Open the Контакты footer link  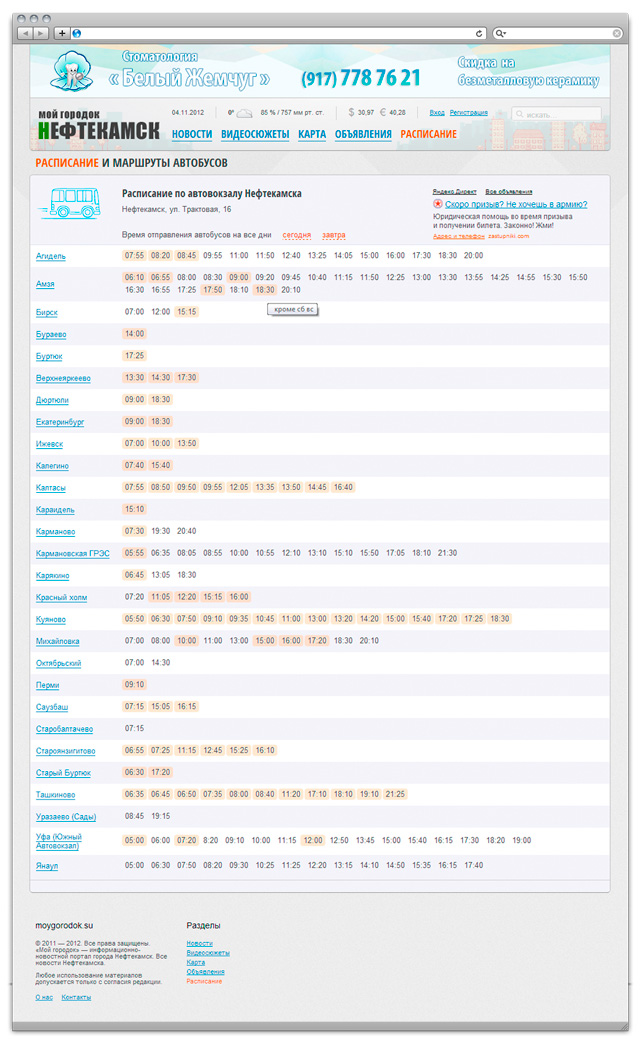pyautogui.click(x=76, y=997)
